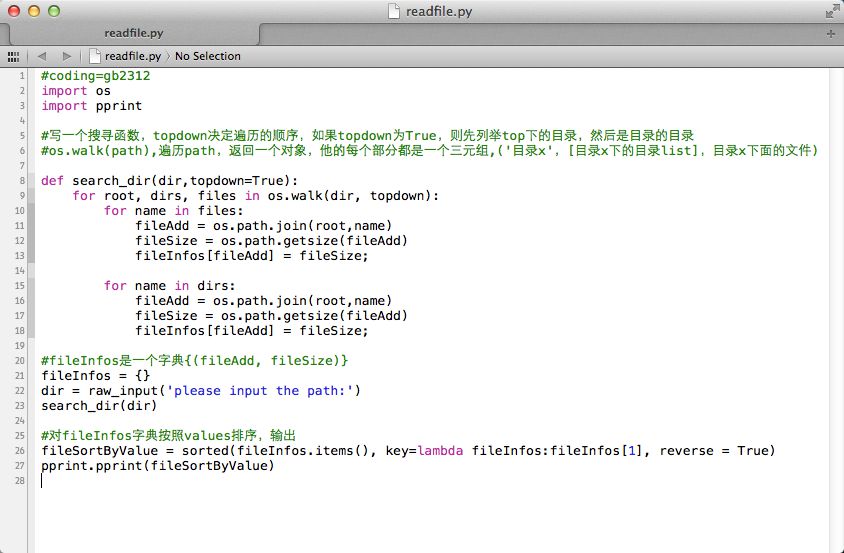This screenshot has height=553, width=844.
Task: Click the file icon in the jump bar
Action: click(x=95, y=56)
